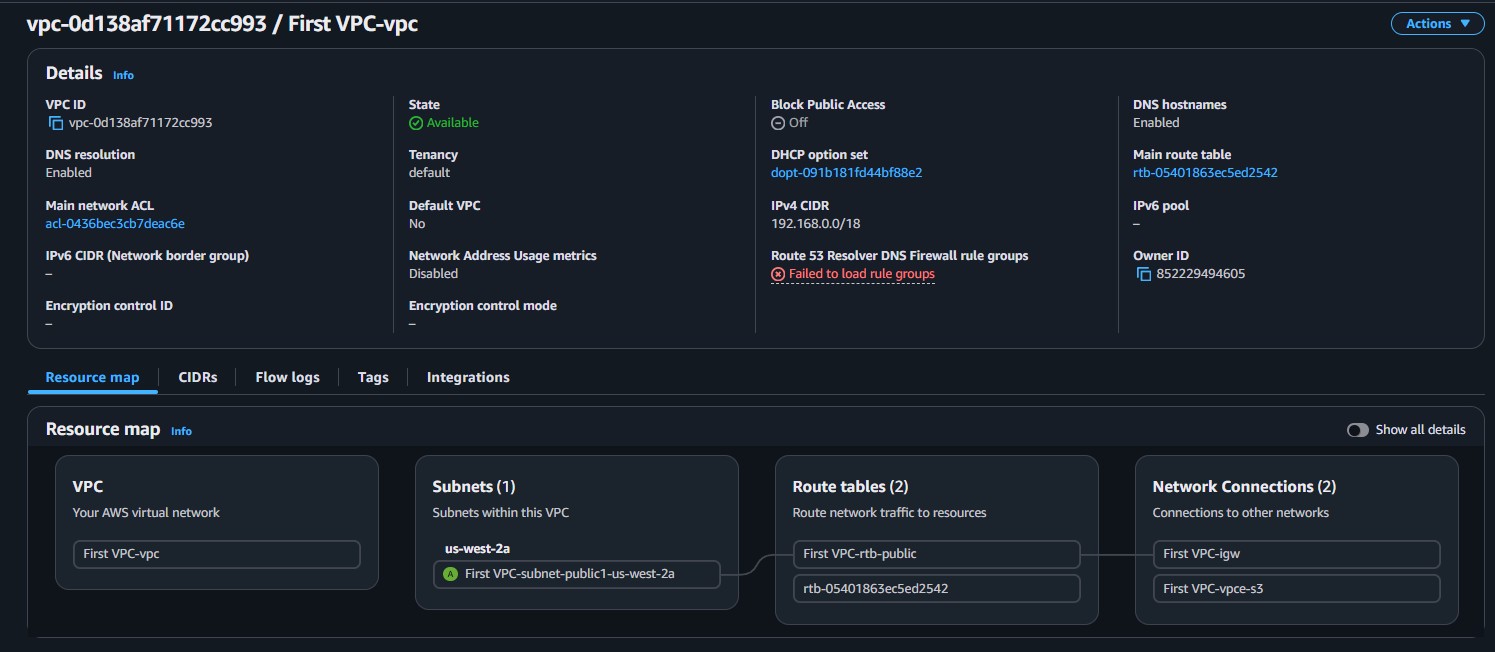Select First VPC-rtb-public in Route tables
This screenshot has height=652, width=1495.
pyautogui.click(x=936, y=553)
